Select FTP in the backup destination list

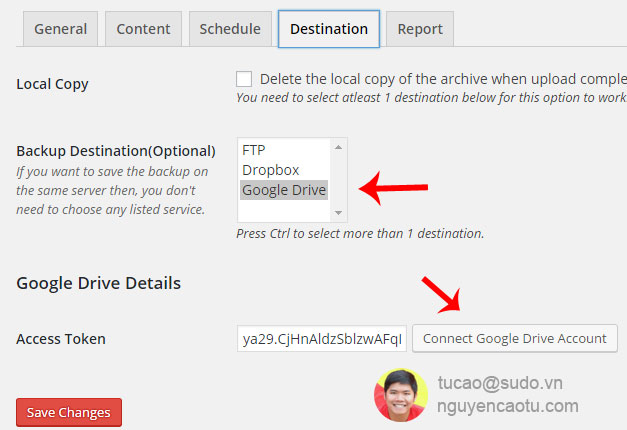(x=254, y=150)
